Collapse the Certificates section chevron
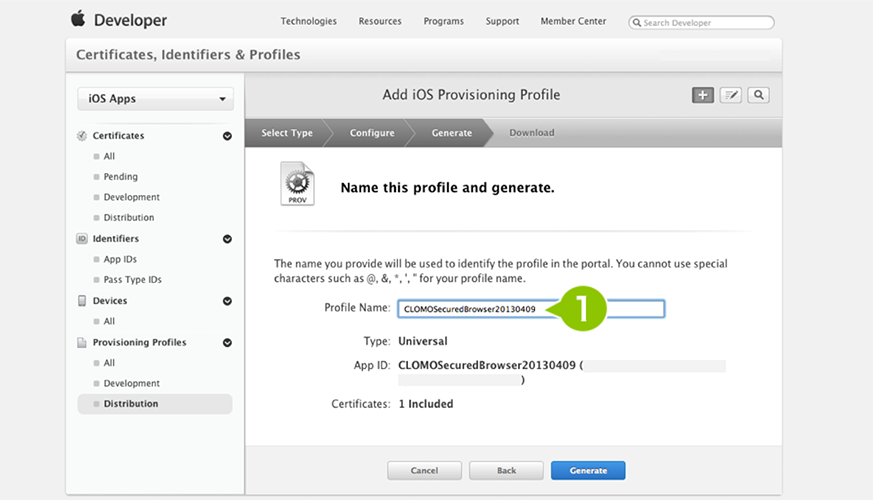 pyautogui.click(x=227, y=136)
